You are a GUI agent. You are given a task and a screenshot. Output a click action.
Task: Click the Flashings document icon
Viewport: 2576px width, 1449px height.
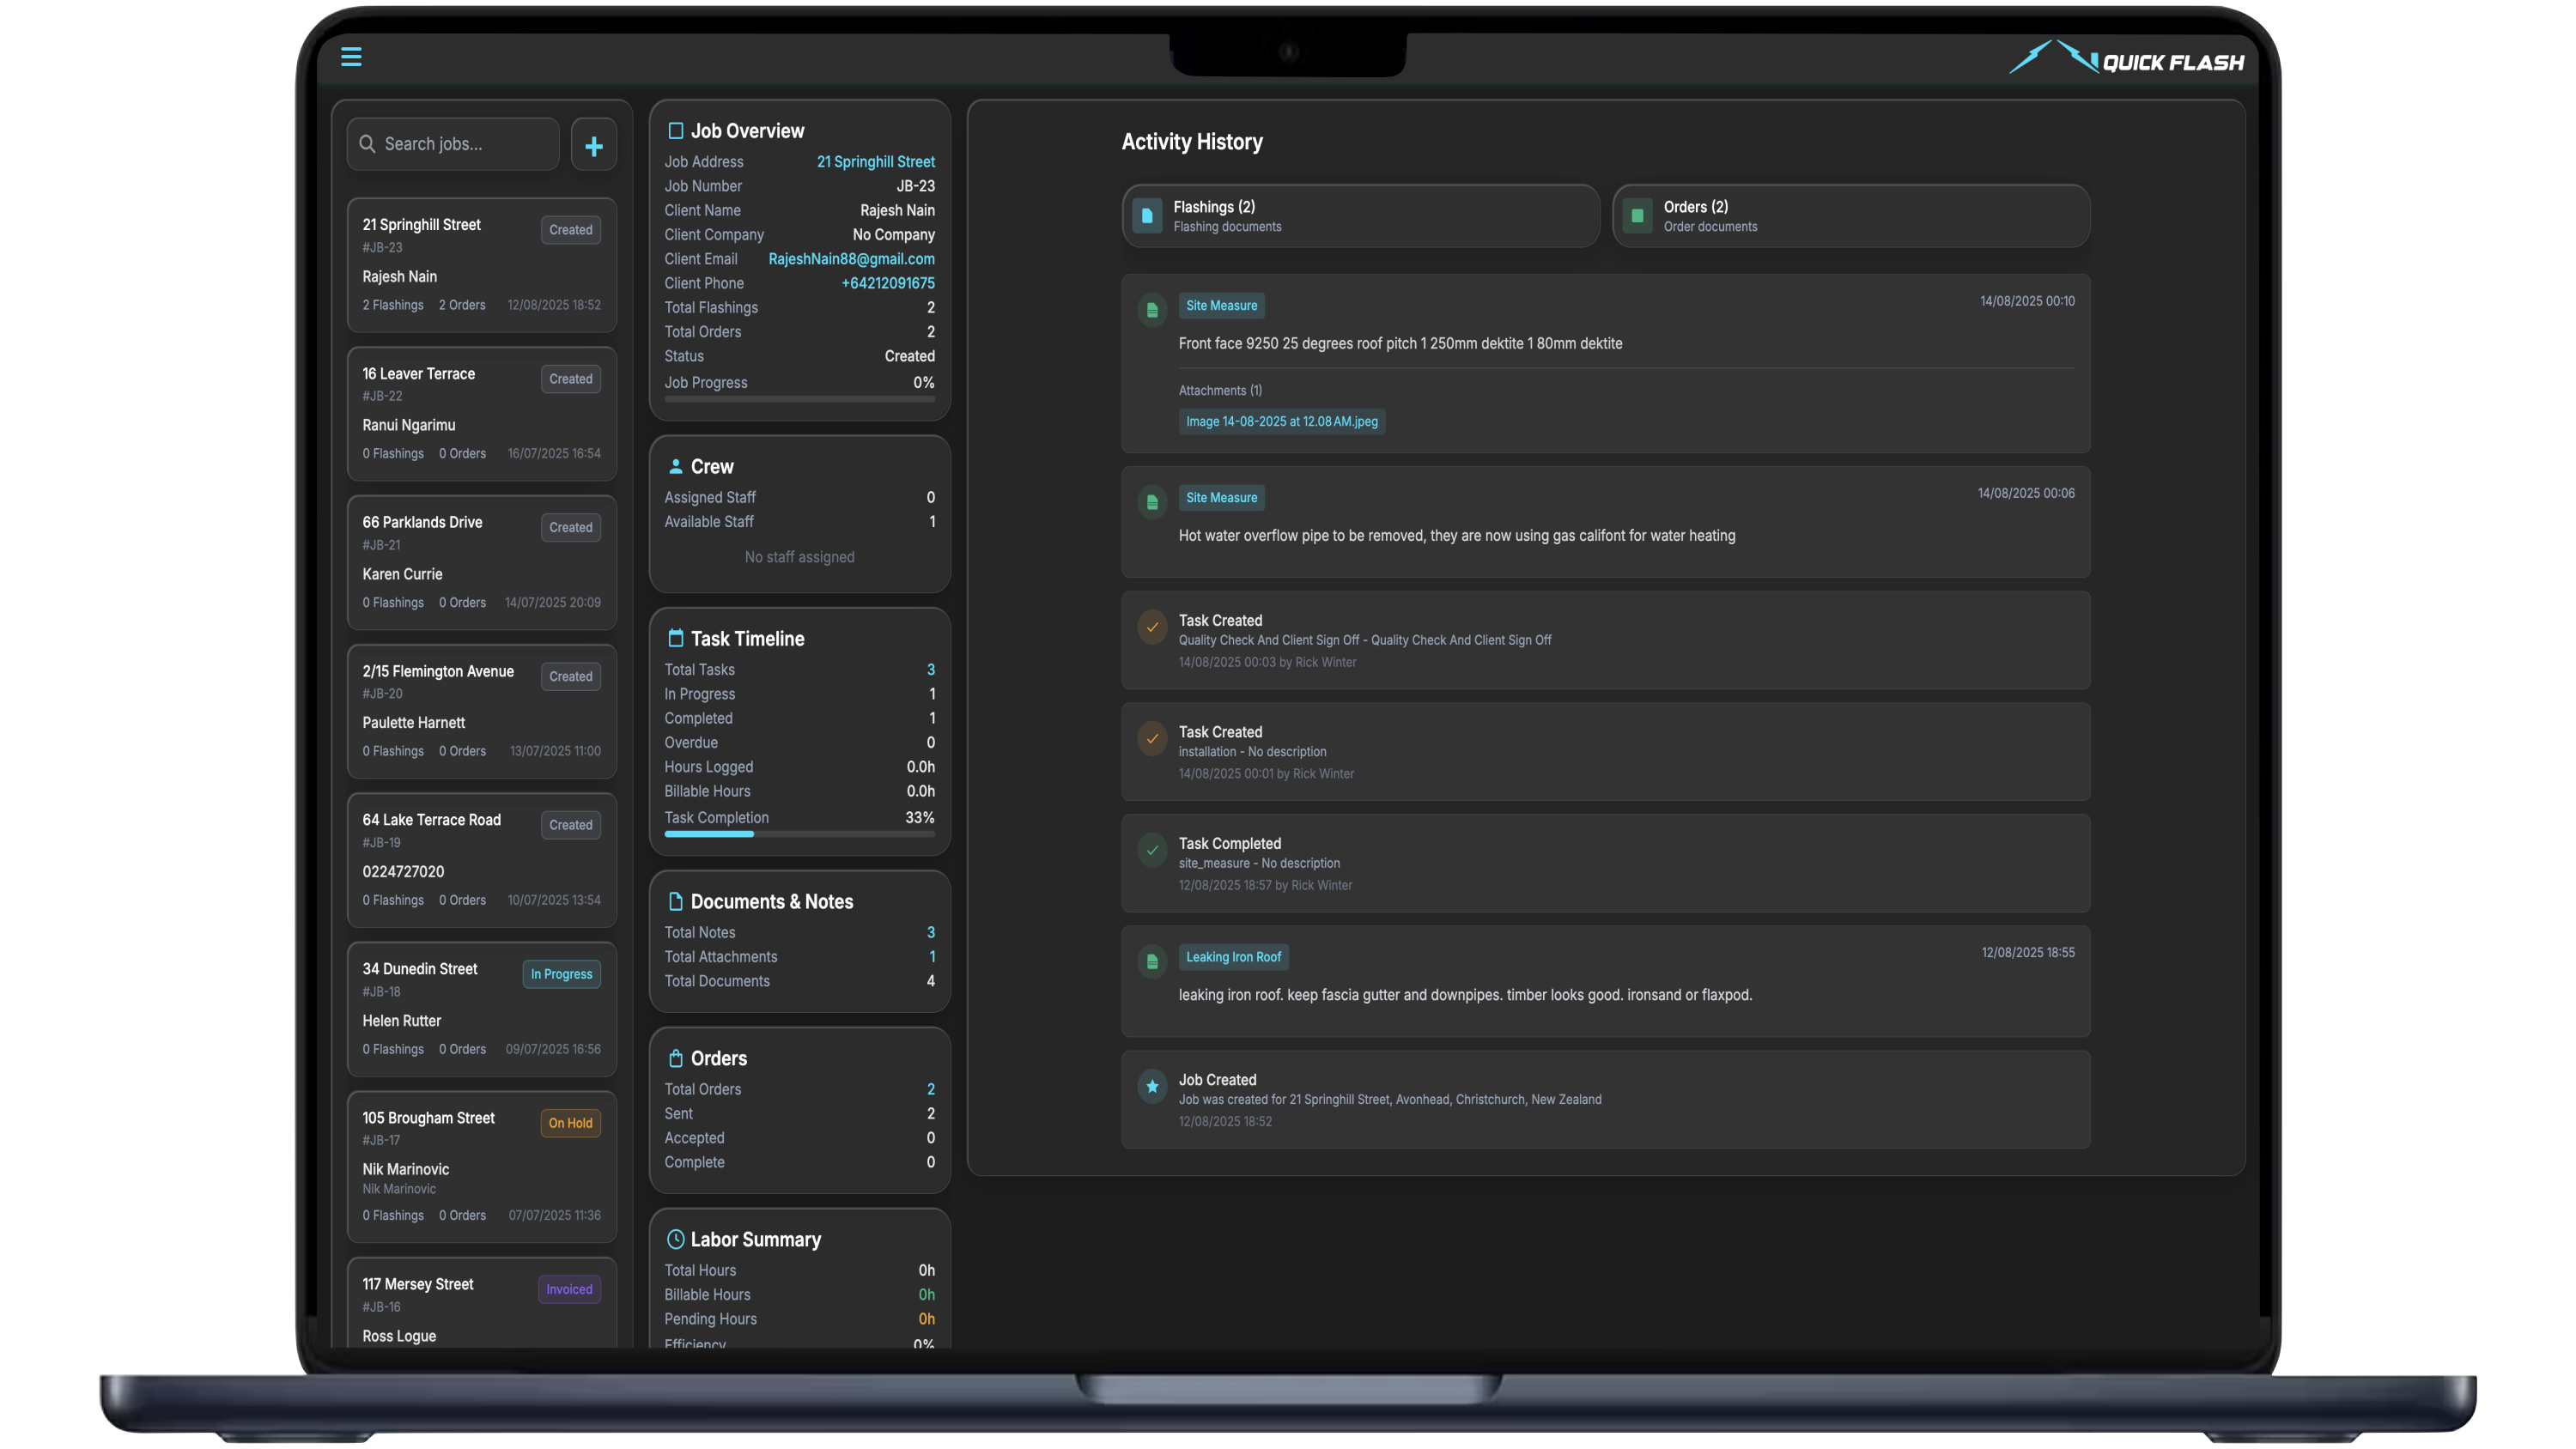point(1147,215)
